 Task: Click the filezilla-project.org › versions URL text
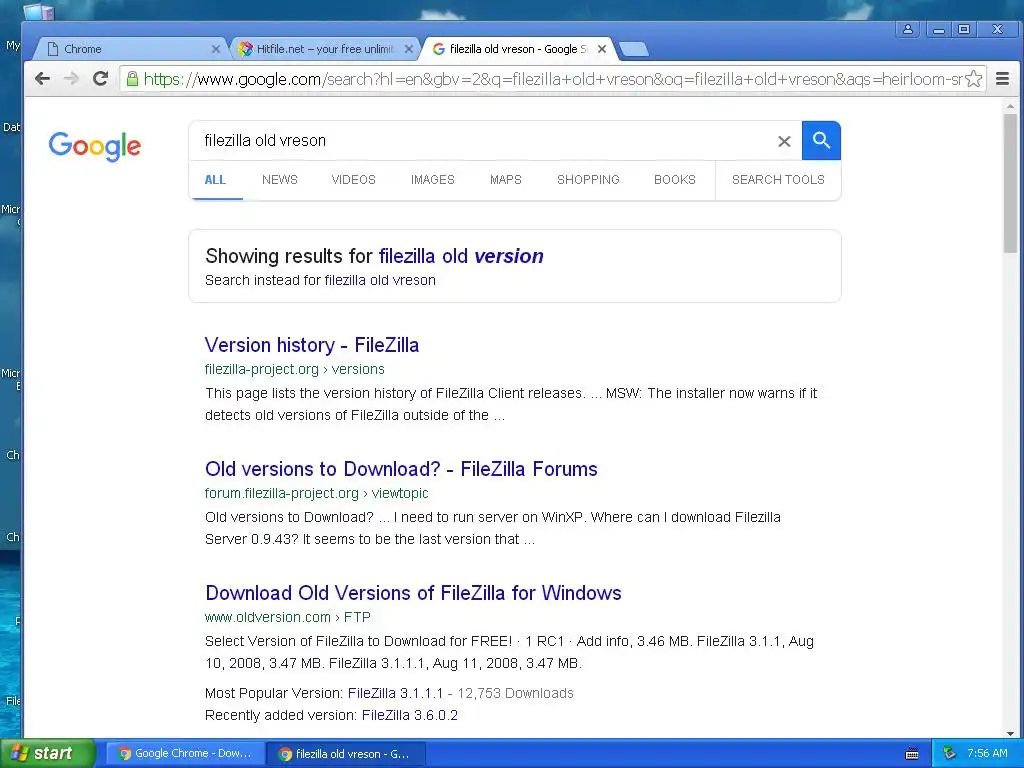pyautogui.click(x=295, y=369)
